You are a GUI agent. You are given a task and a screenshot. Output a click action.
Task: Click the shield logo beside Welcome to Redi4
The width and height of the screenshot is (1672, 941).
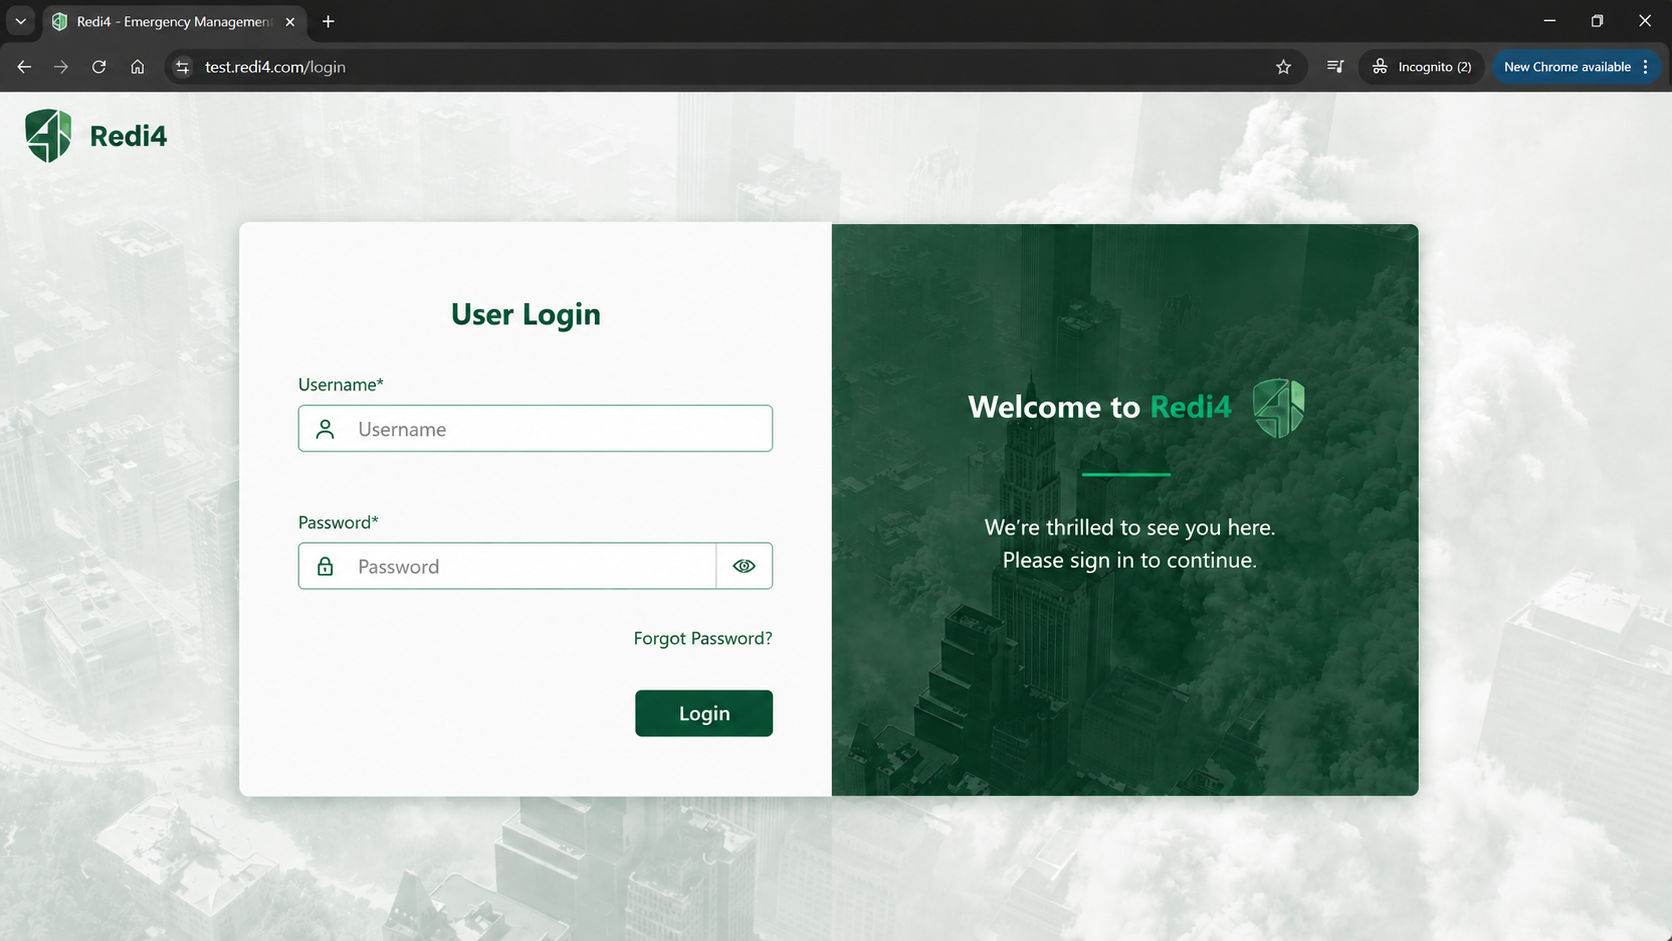1279,408
